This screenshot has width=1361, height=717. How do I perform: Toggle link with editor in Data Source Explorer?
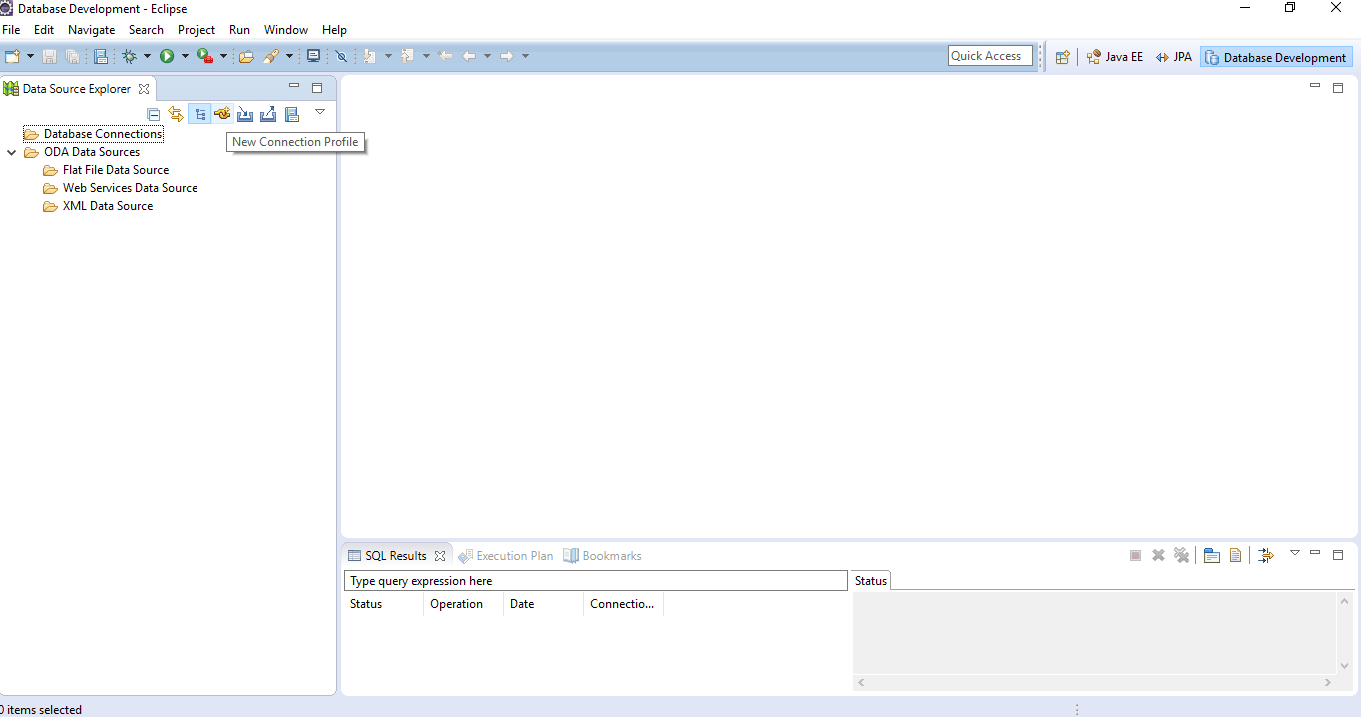coord(175,113)
